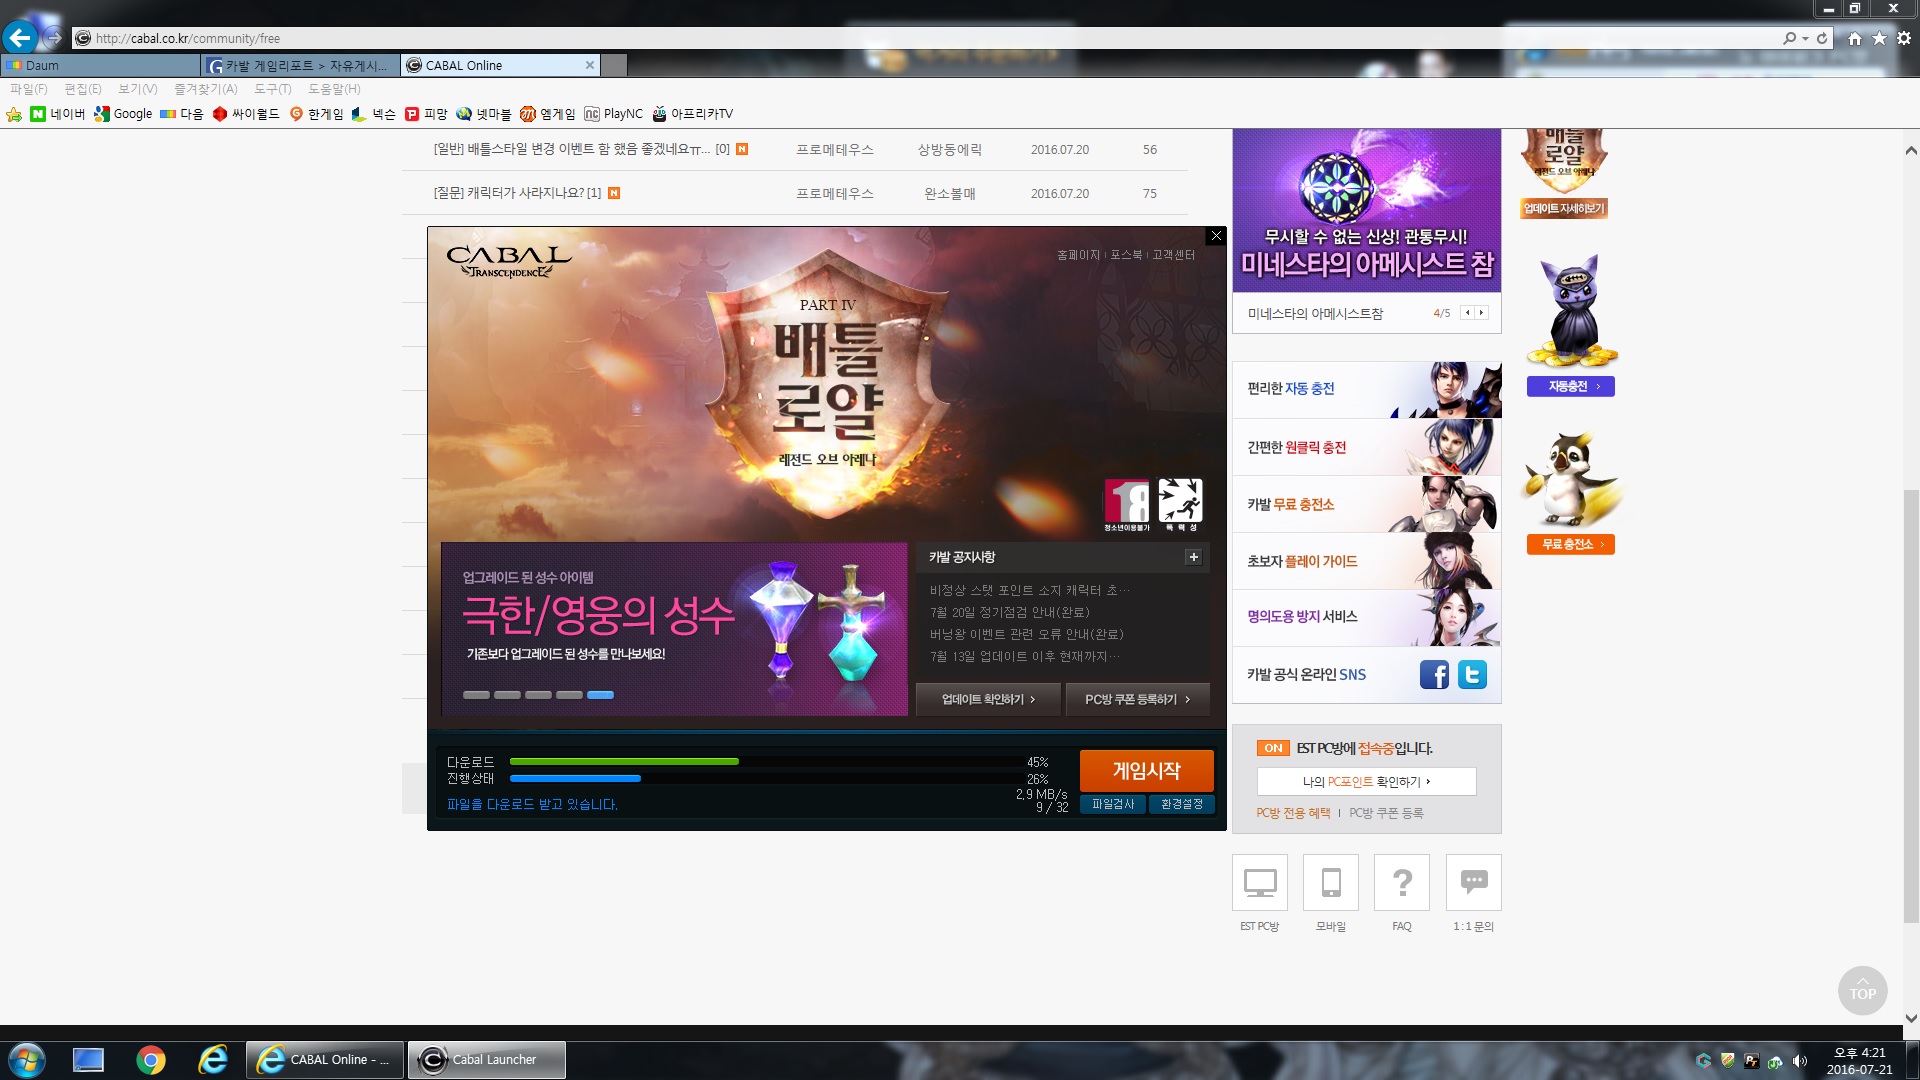This screenshot has height=1080, width=1920.
Task: Open the FAQ question mark icon
Action: 1402,882
